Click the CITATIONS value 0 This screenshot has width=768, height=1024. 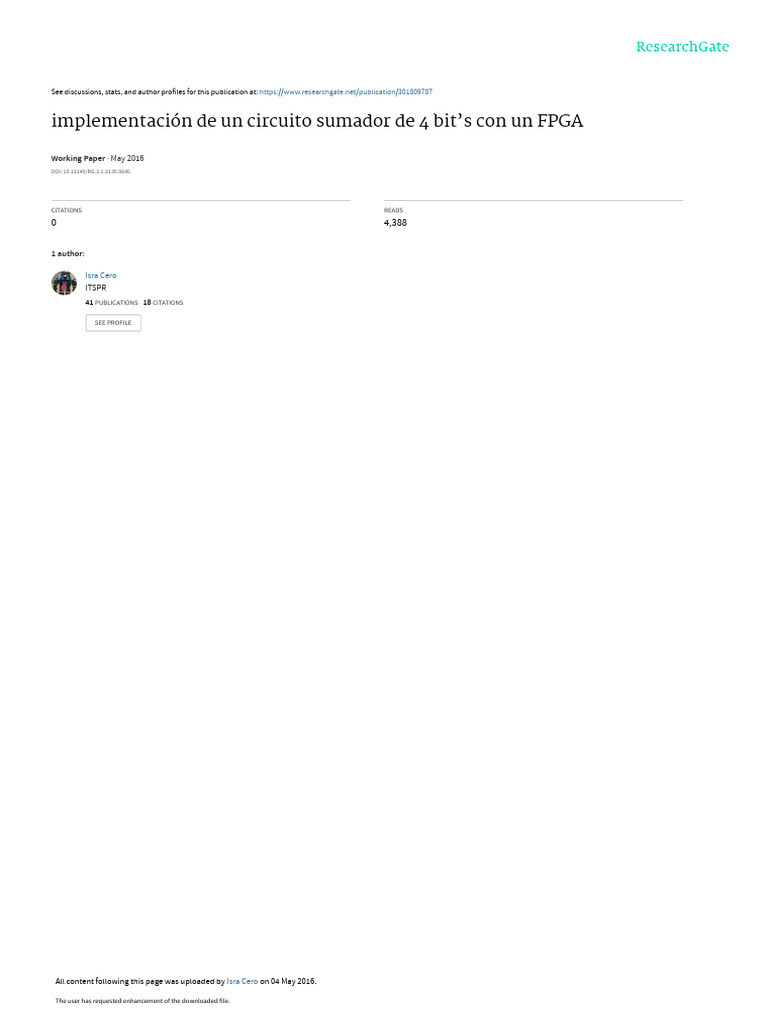click(x=54, y=223)
